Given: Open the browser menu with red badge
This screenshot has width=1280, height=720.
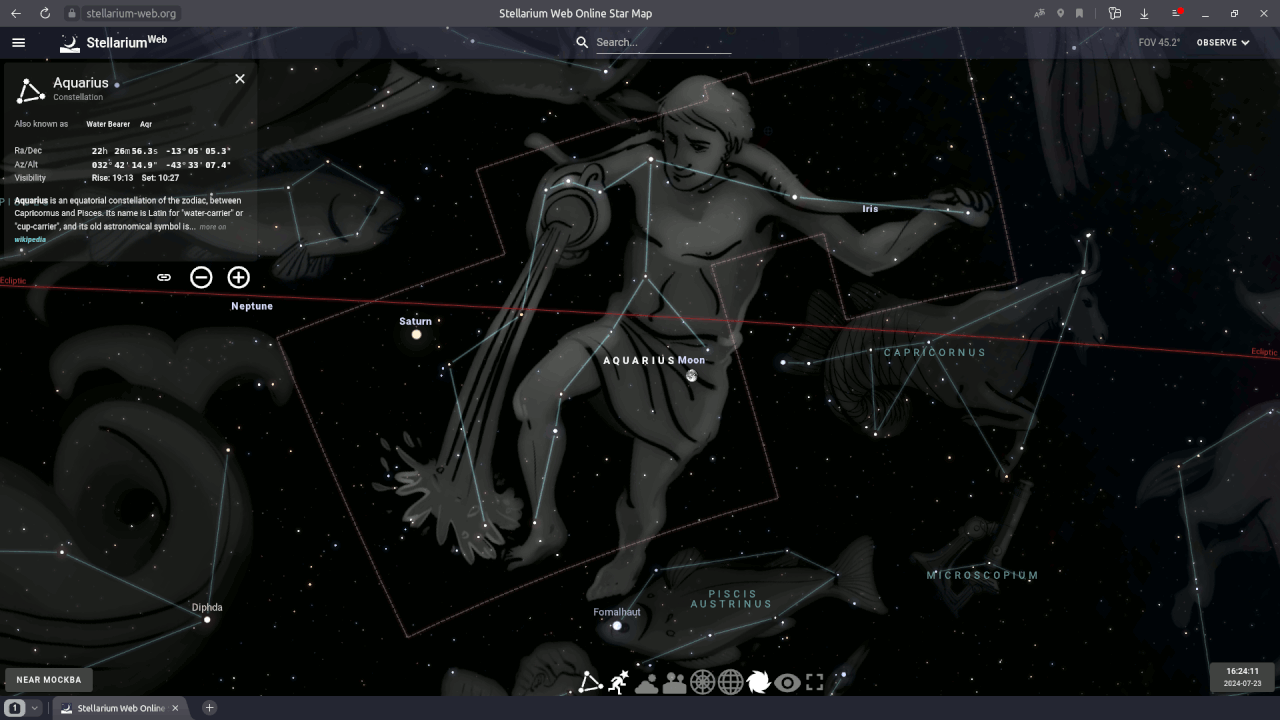Looking at the screenshot, I should 1177,13.
